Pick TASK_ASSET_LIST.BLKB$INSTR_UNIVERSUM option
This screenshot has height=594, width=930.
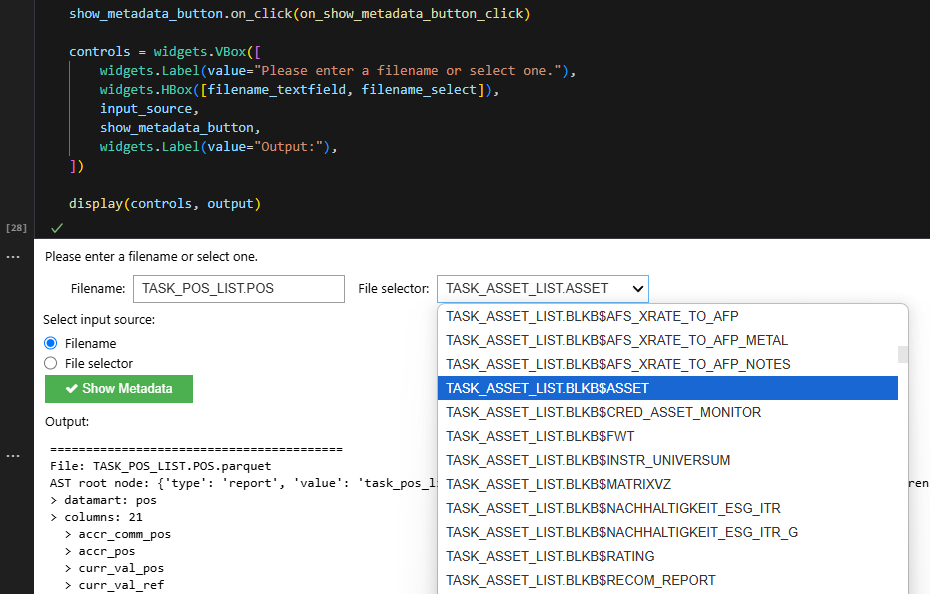668,460
